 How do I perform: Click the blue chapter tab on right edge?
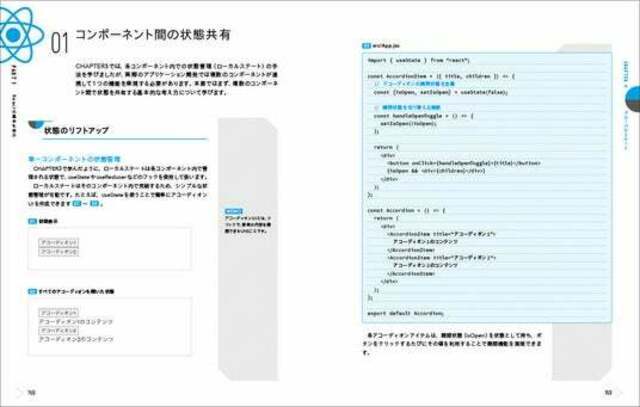coord(633,98)
